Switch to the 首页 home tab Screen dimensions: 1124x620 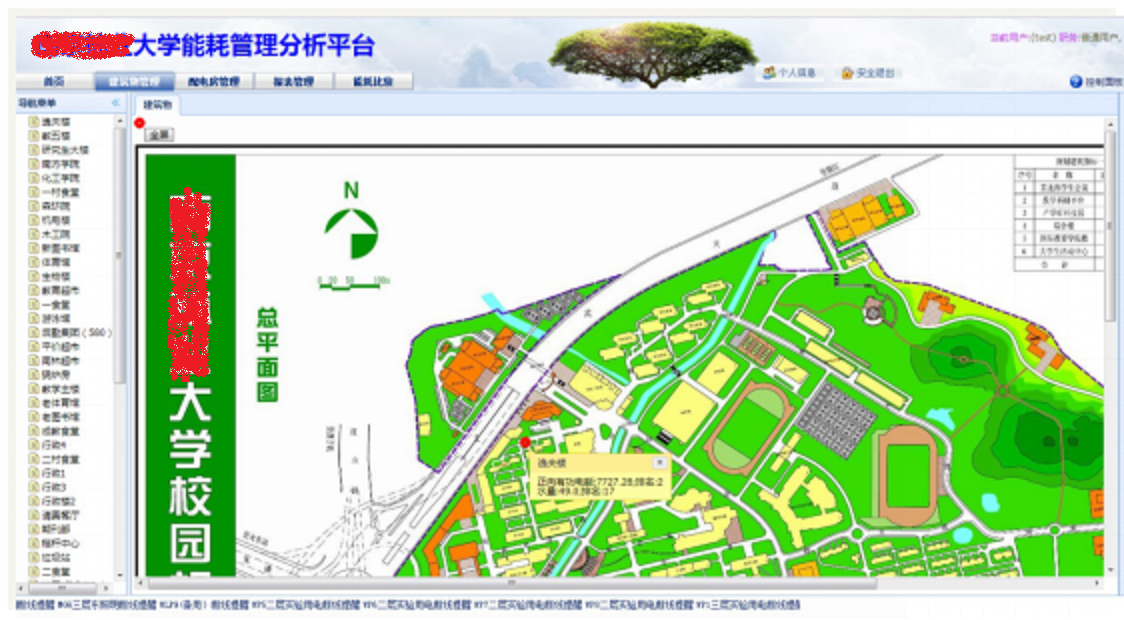tap(54, 82)
